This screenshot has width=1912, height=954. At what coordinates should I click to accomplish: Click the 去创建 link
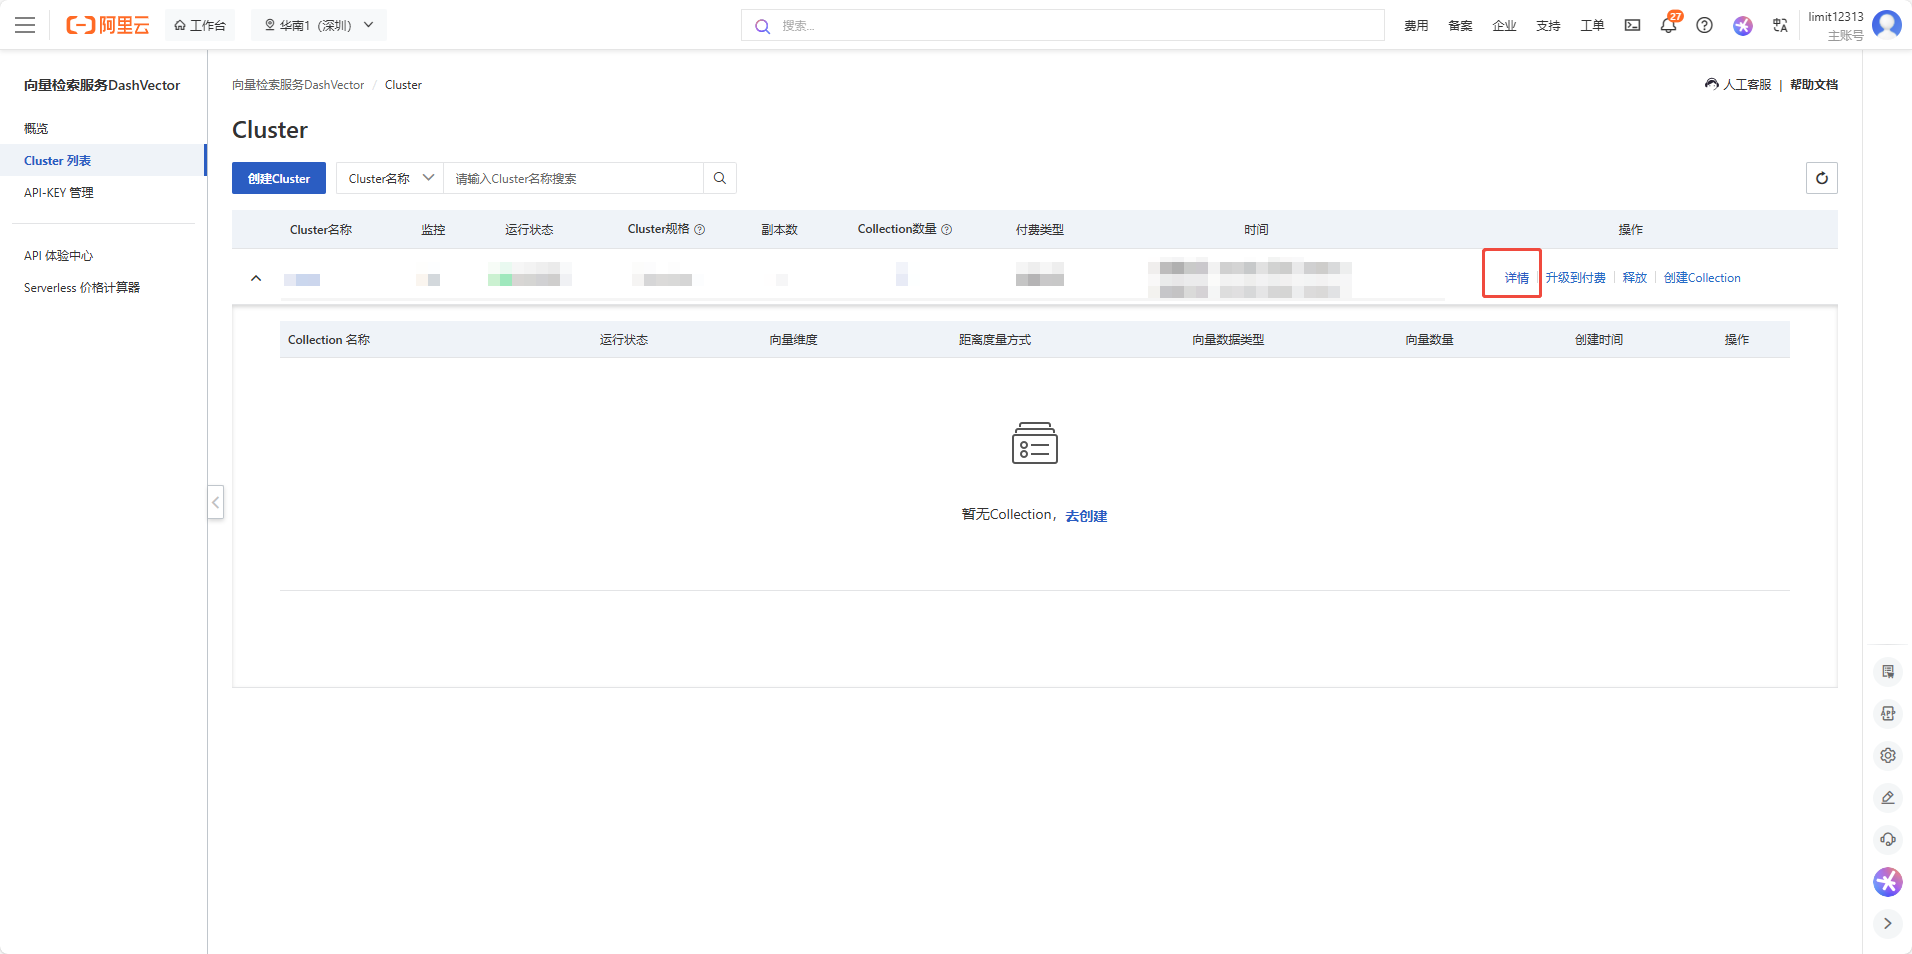click(x=1086, y=516)
